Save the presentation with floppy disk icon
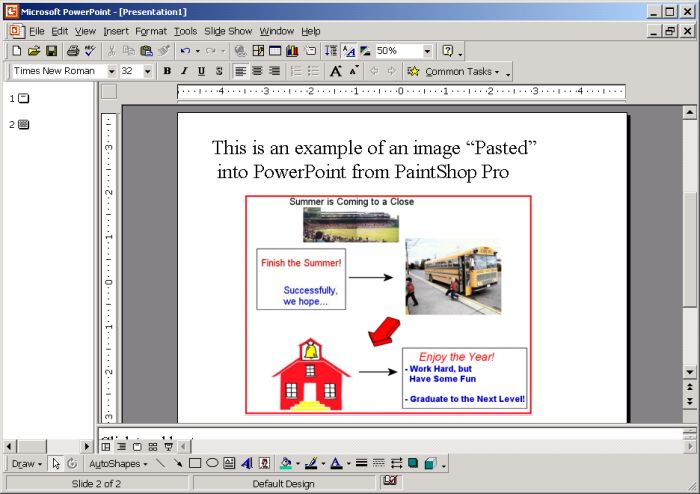Screen dimensions: 700x494 pyautogui.click(x=51, y=51)
